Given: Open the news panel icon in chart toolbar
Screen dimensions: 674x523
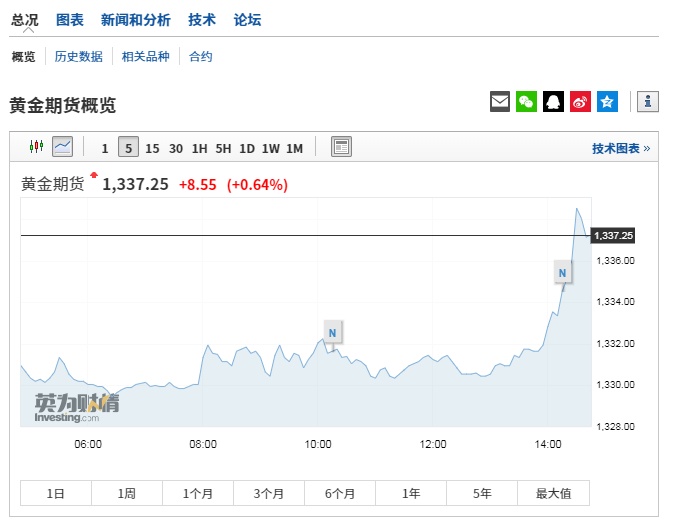Looking at the screenshot, I should click(341, 147).
